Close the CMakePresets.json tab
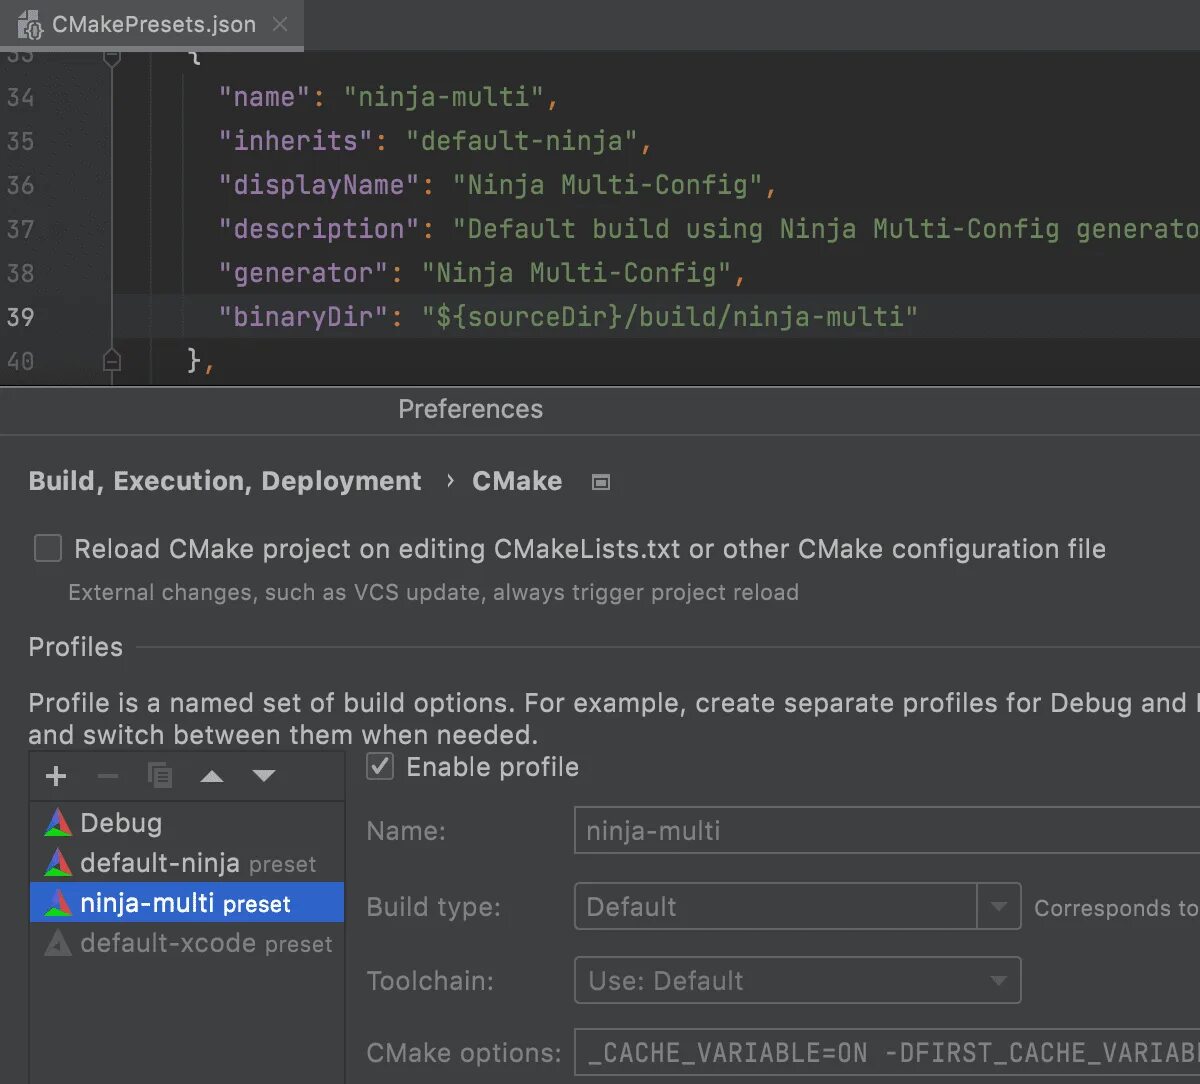 tap(280, 25)
